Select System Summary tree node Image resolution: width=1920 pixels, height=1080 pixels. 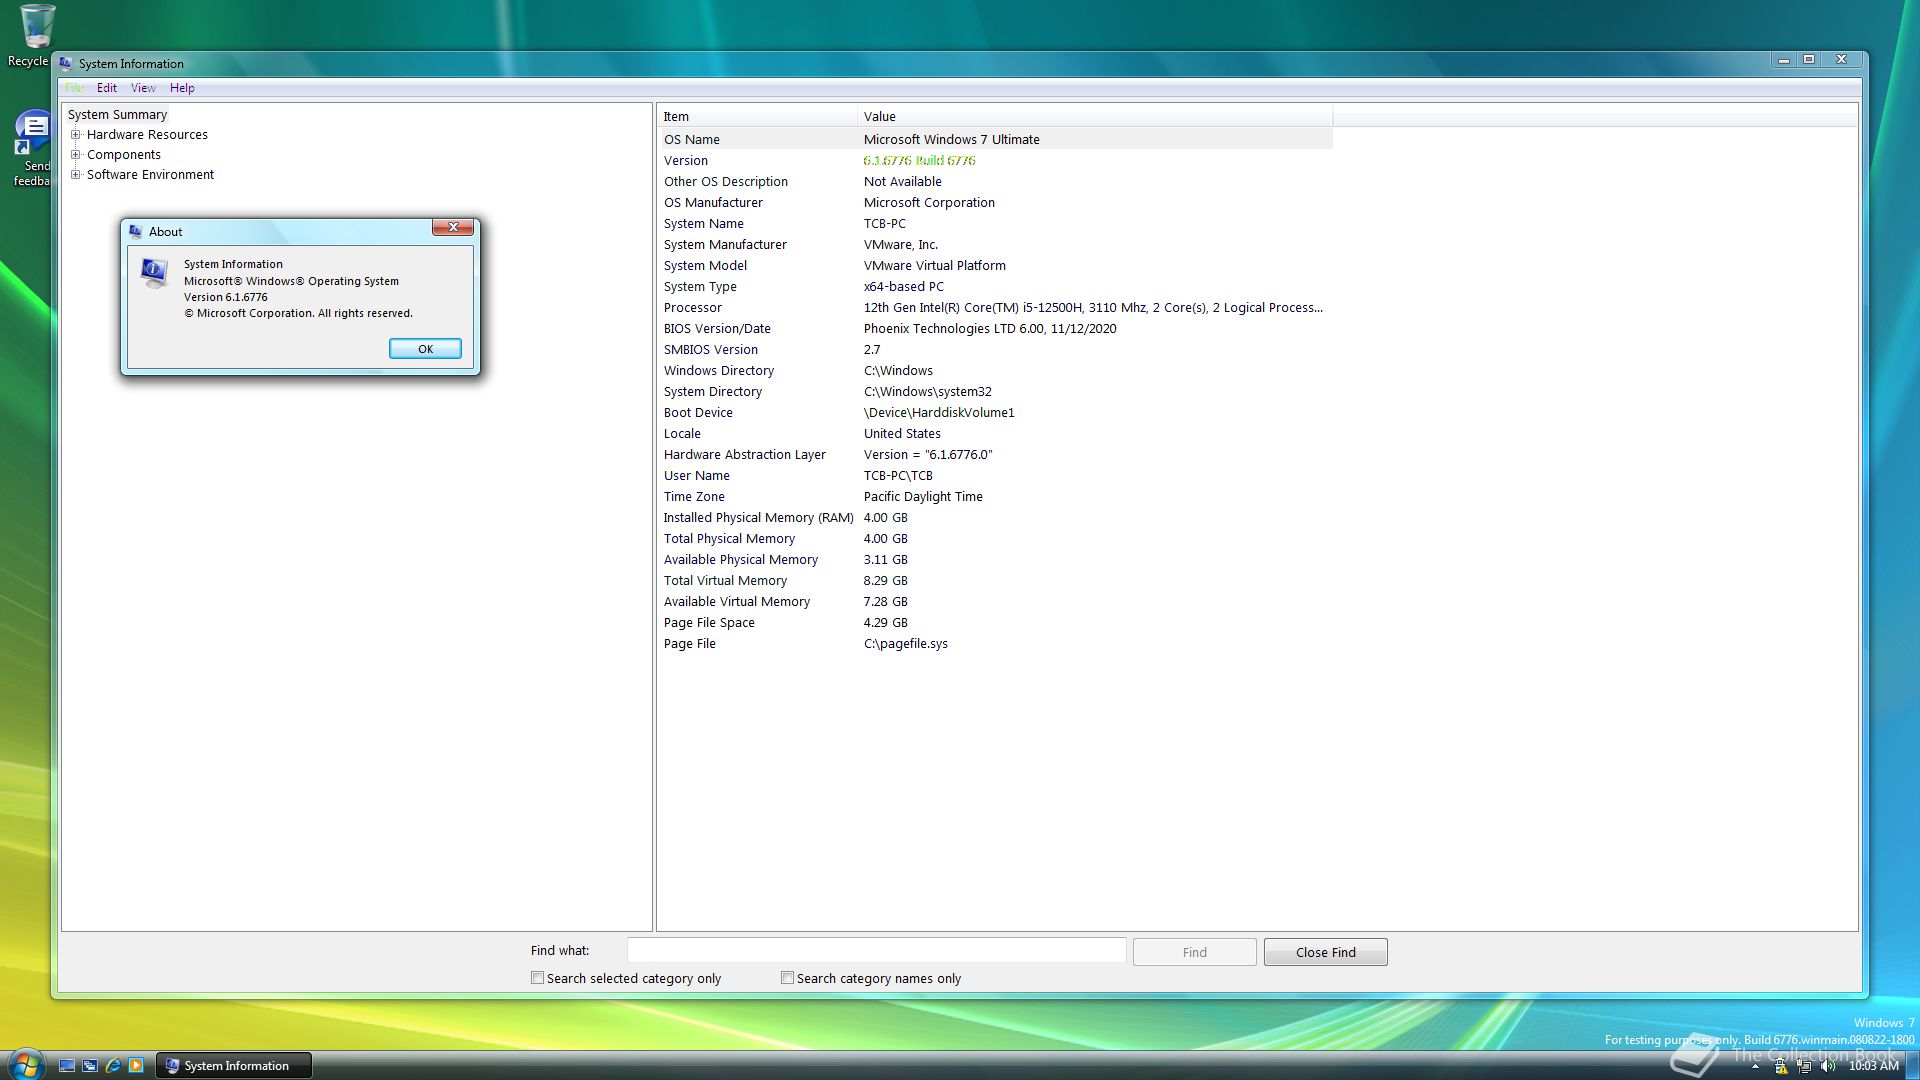(117, 115)
